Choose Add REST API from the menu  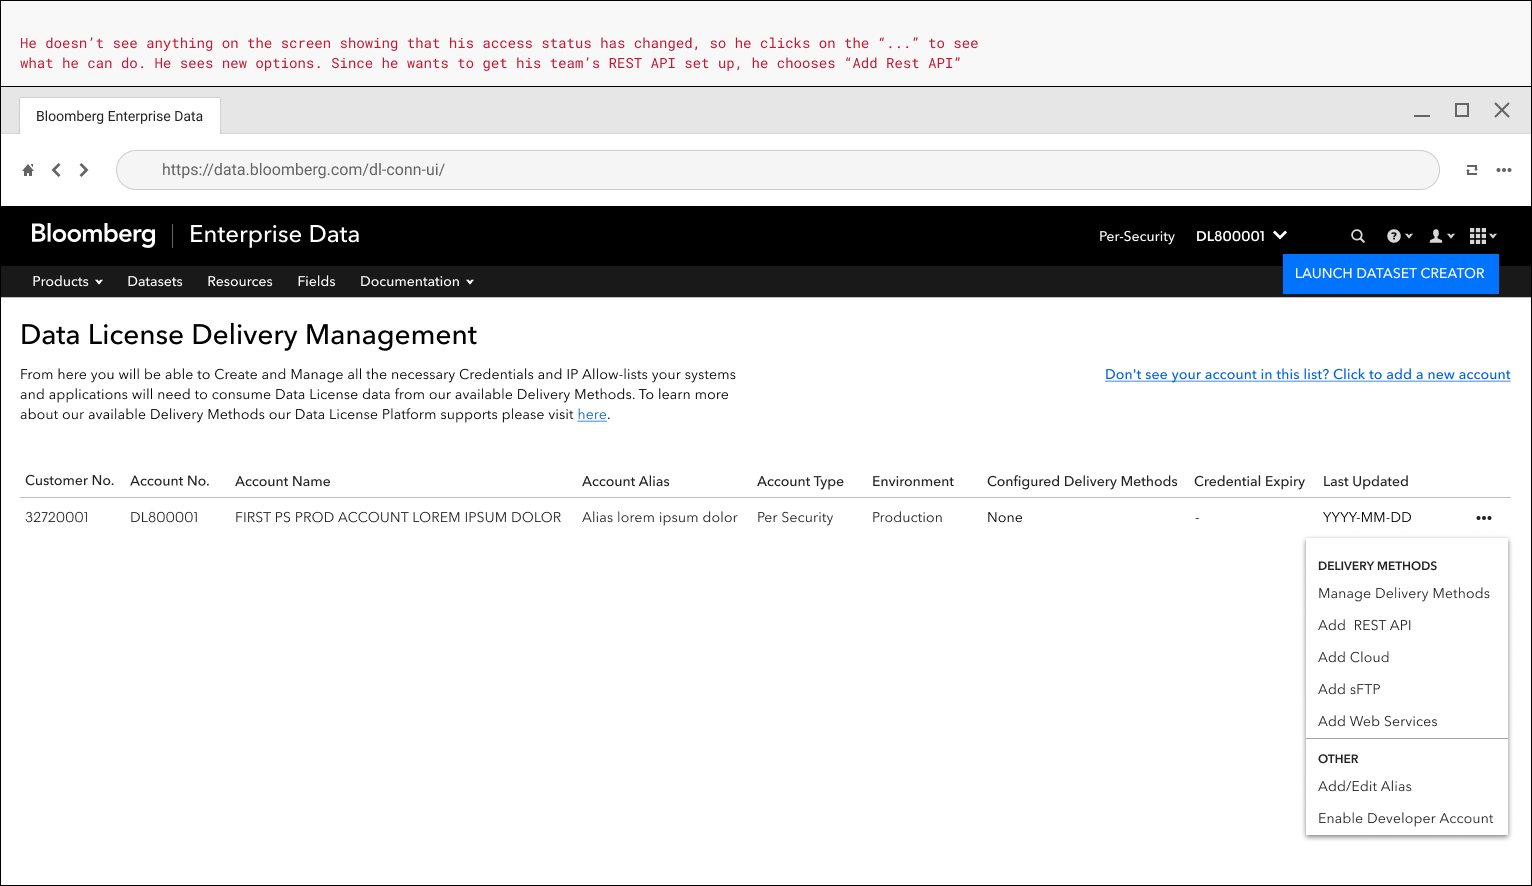(x=1365, y=626)
